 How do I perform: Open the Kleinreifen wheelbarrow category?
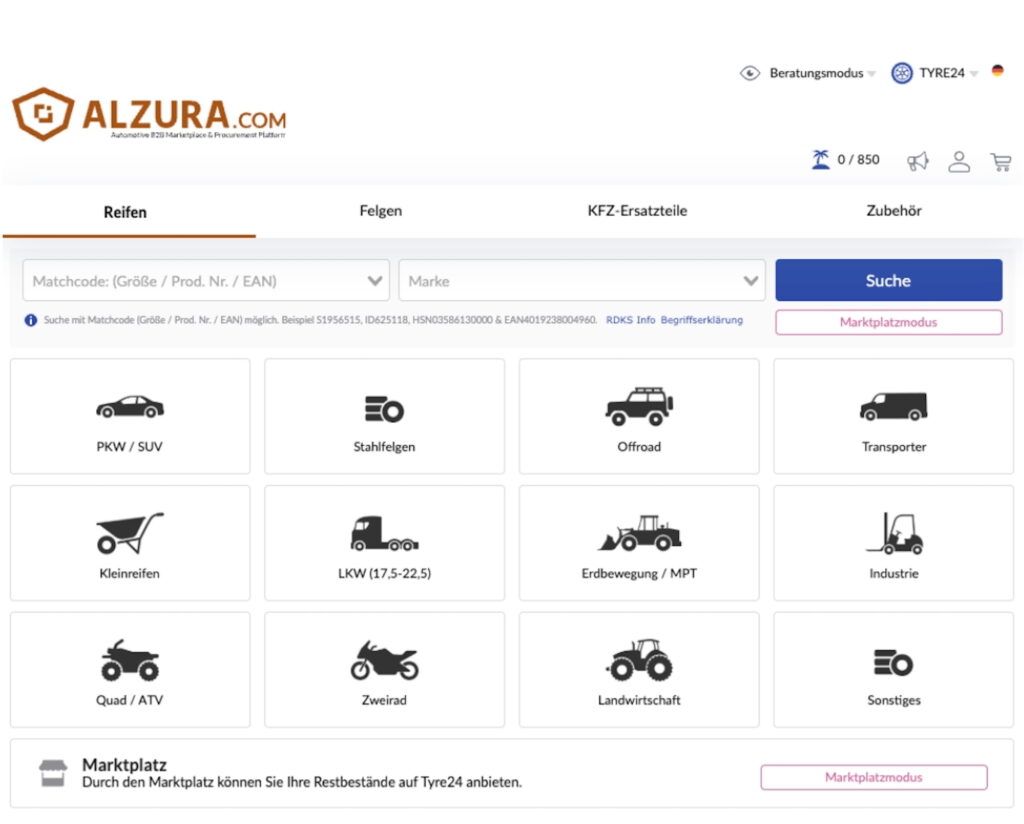tap(130, 543)
